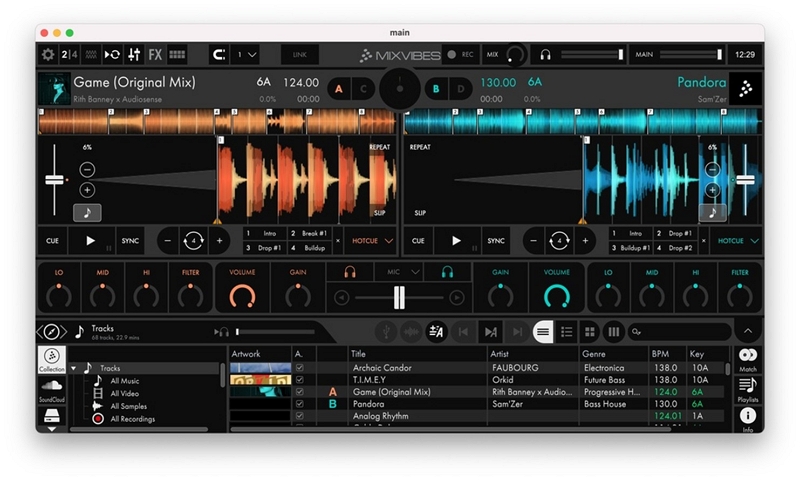Open the SoundCloud tab
The height and width of the screenshot is (480, 800).
pyautogui.click(x=52, y=390)
